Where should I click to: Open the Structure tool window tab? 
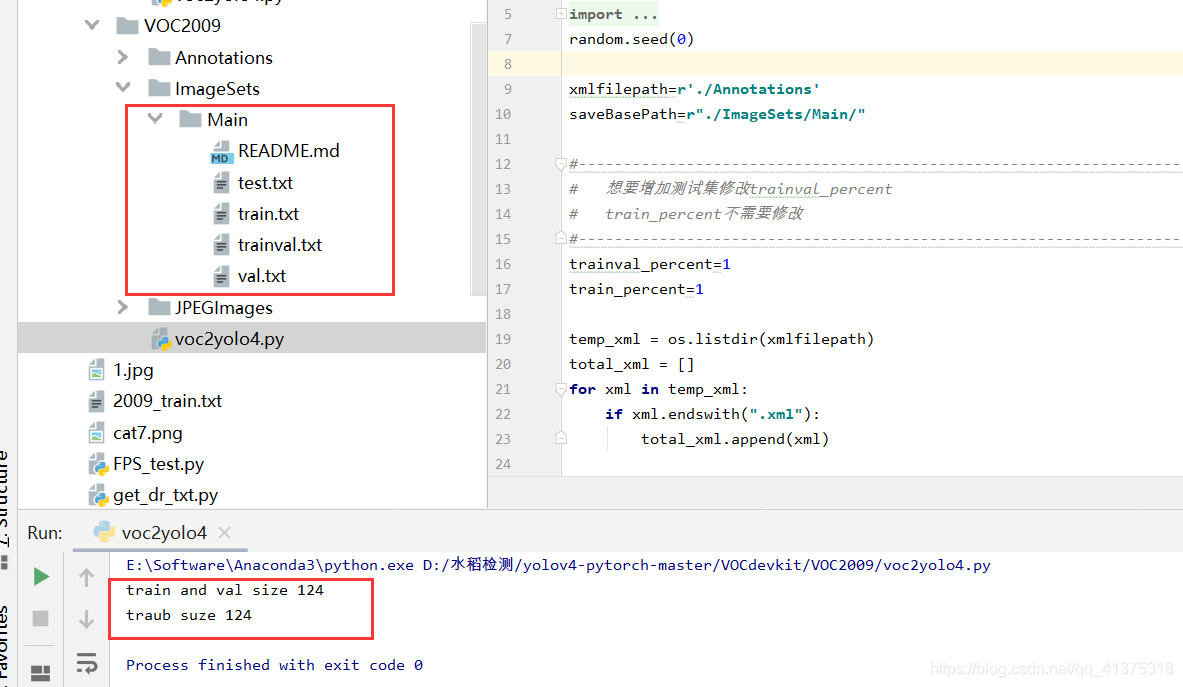5,490
